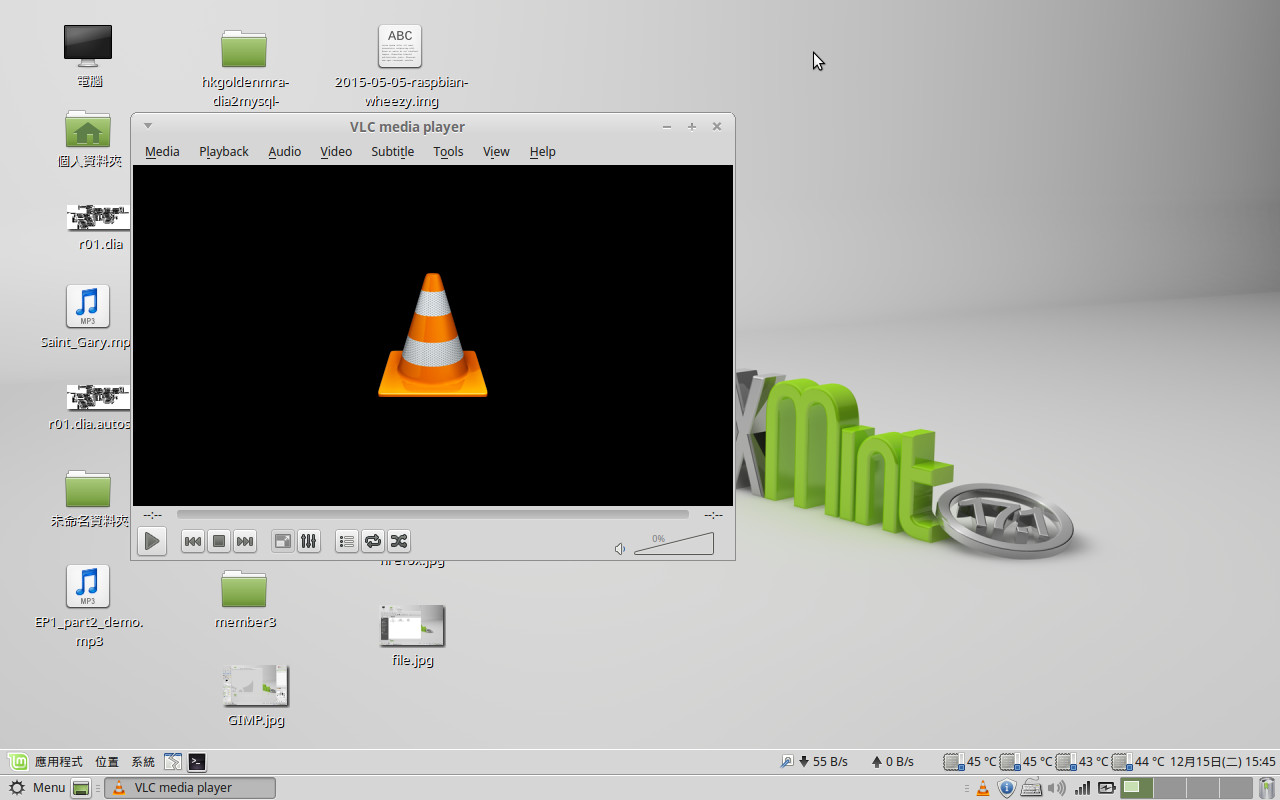Click the elapsed time label in VLC
Viewport: 1280px width, 800px height.
pyautogui.click(x=153, y=515)
